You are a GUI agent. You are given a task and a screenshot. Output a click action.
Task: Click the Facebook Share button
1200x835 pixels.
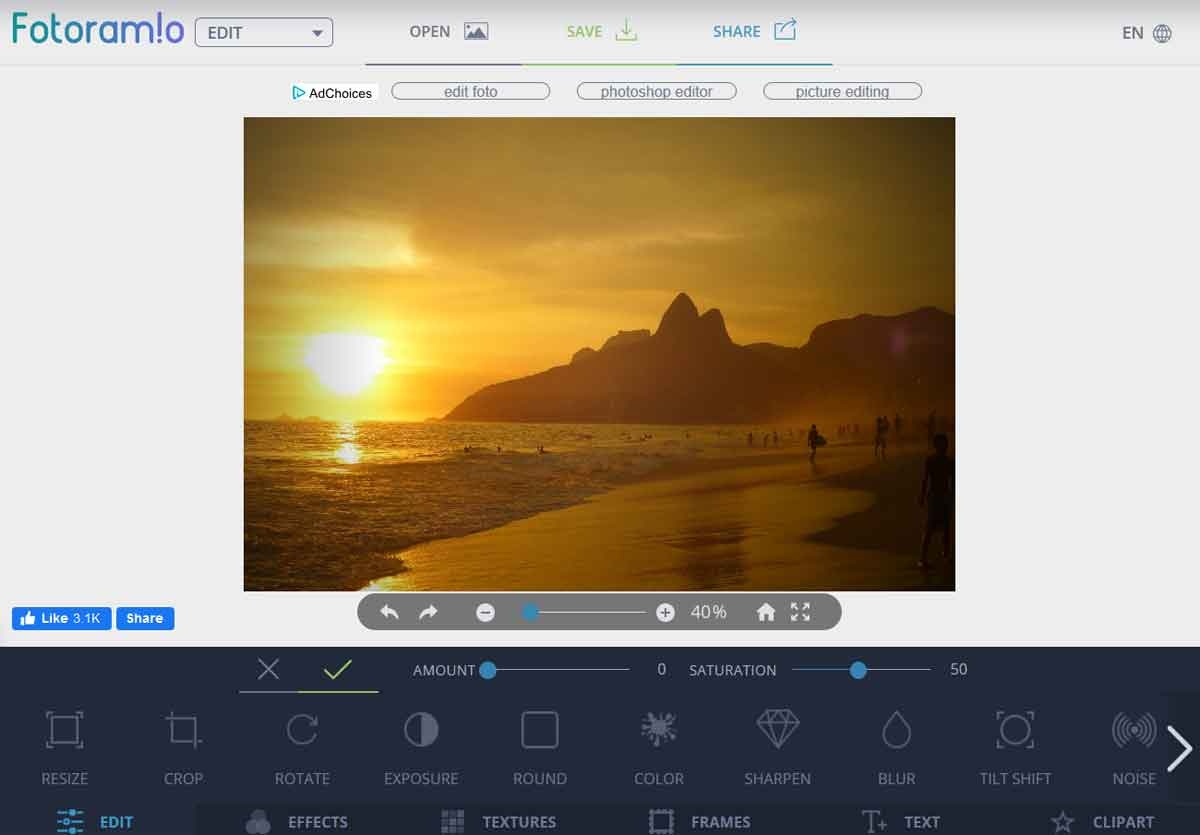tap(145, 618)
